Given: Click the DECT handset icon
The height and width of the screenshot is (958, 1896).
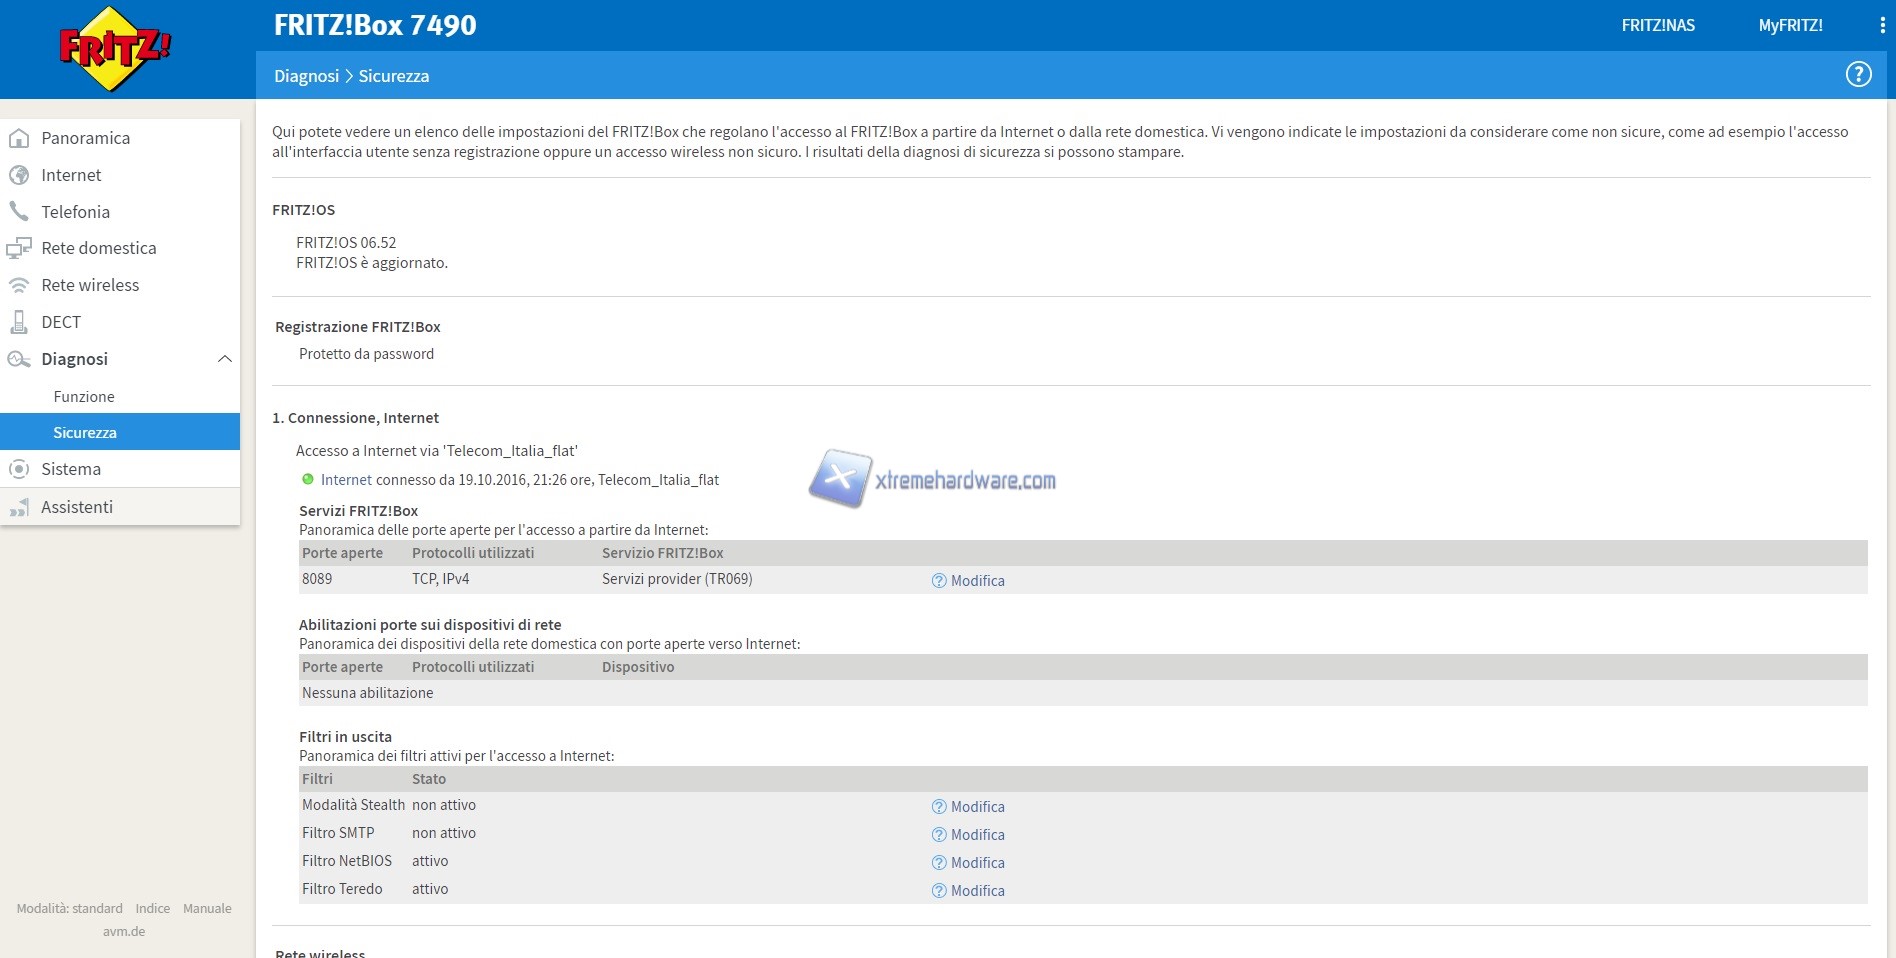Looking at the screenshot, I should tap(19, 322).
